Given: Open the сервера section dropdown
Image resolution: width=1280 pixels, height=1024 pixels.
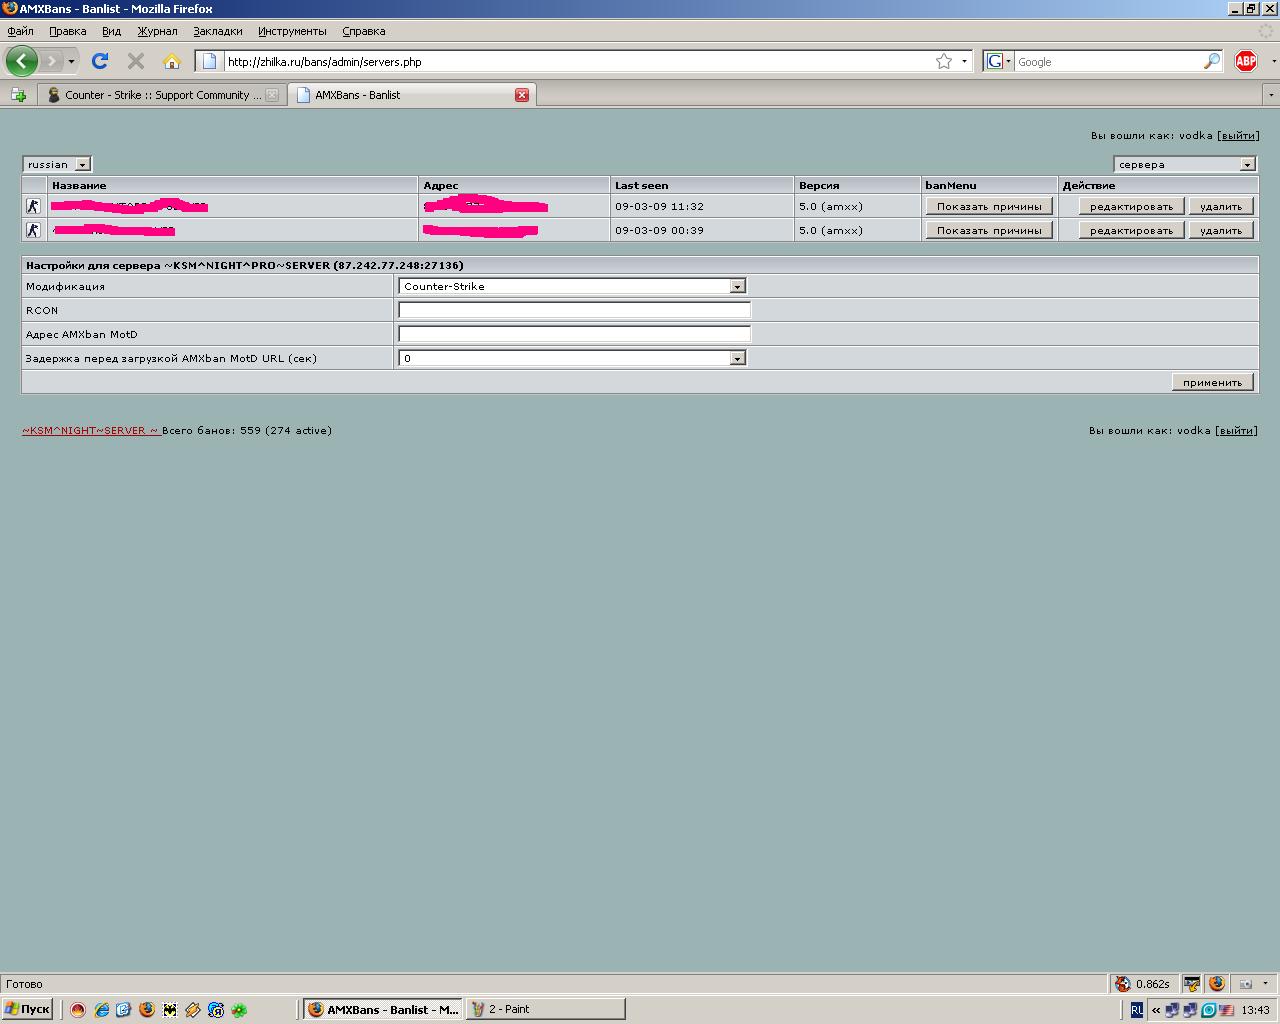Looking at the screenshot, I should pyautogui.click(x=1185, y=164).
